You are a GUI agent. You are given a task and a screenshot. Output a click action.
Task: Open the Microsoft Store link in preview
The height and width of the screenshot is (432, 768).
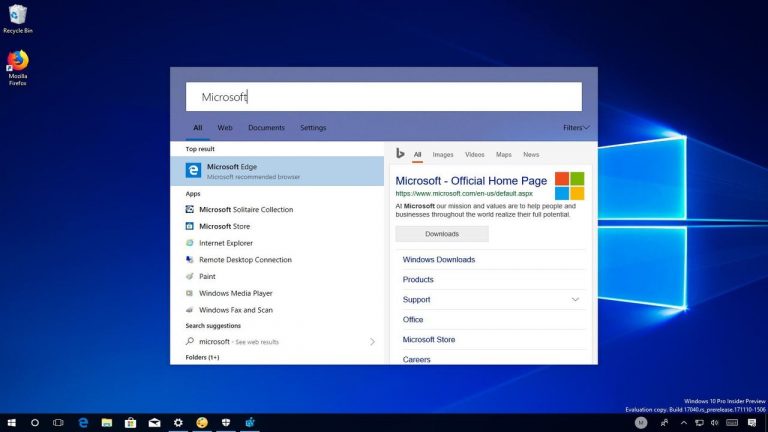tap(429, 339)
